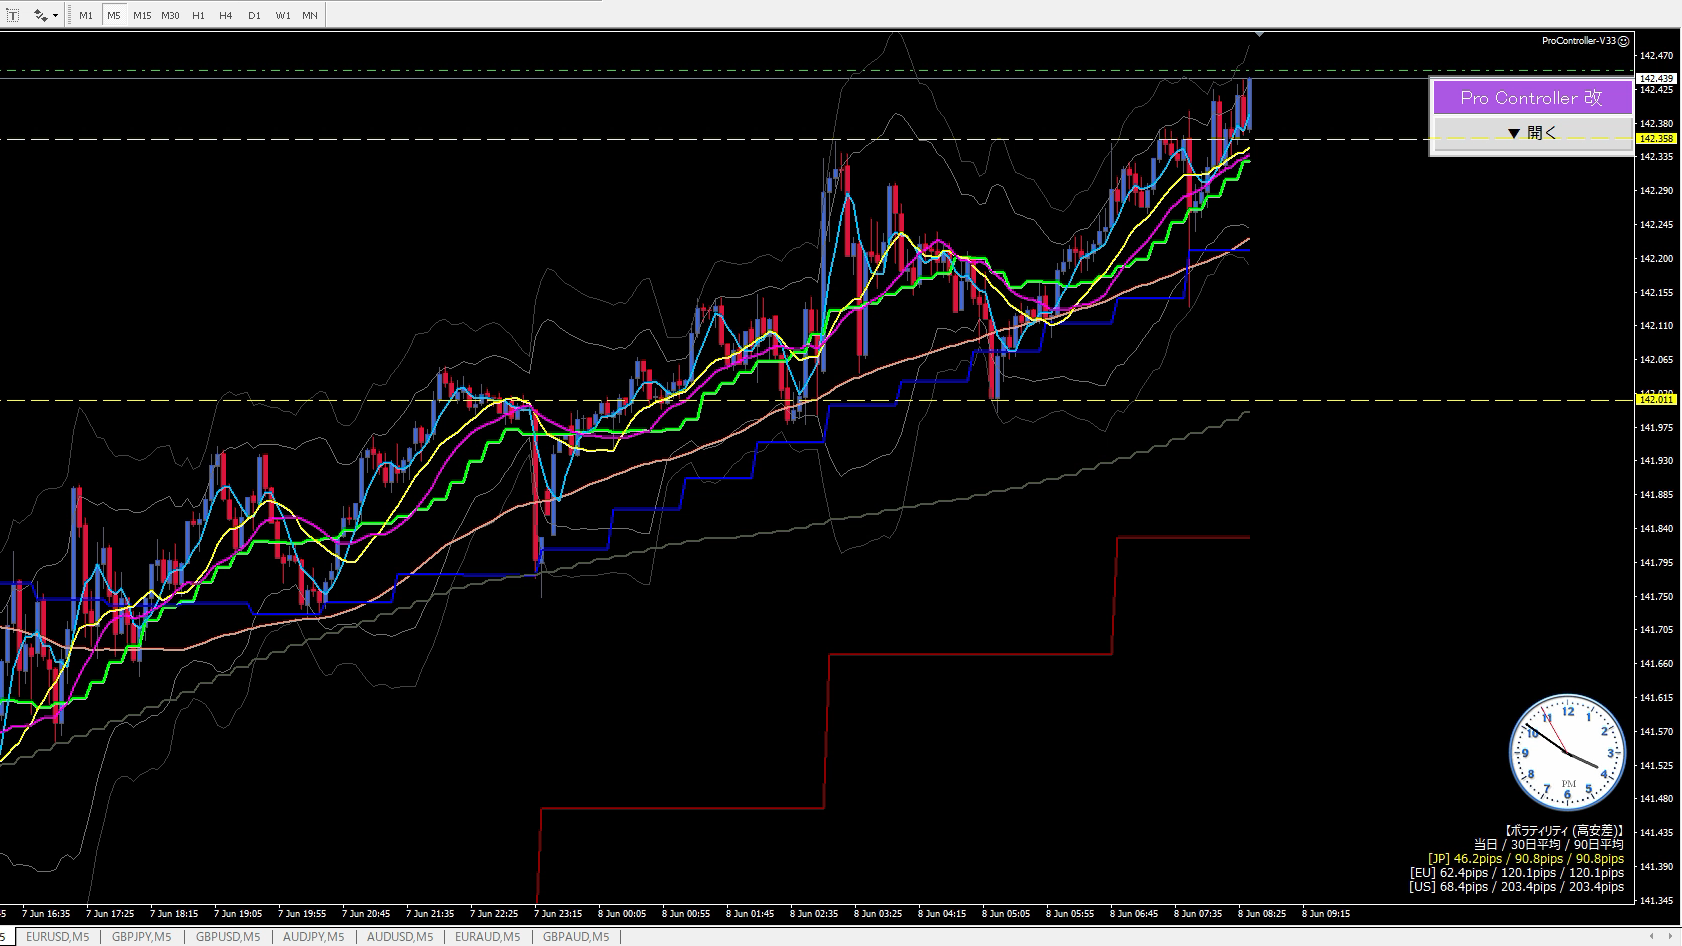Click the [JP] 46.2pips volatility line
Image resolution: width=1682 pixels, height=946 pixels.
coord(1526,859)
